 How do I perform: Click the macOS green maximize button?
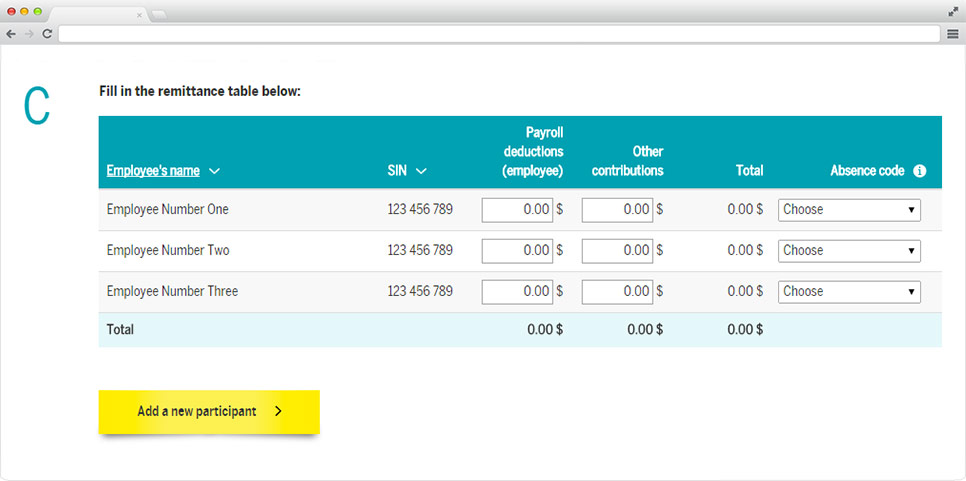pyautogui.click(x=38, y=12)
